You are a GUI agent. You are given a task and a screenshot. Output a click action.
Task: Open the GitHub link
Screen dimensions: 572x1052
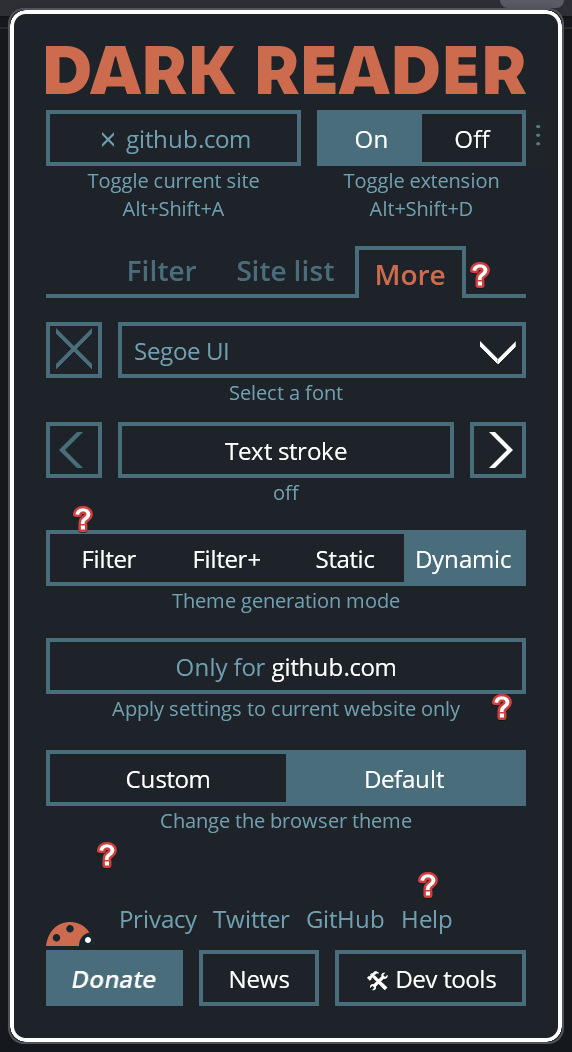click(345, 919)
